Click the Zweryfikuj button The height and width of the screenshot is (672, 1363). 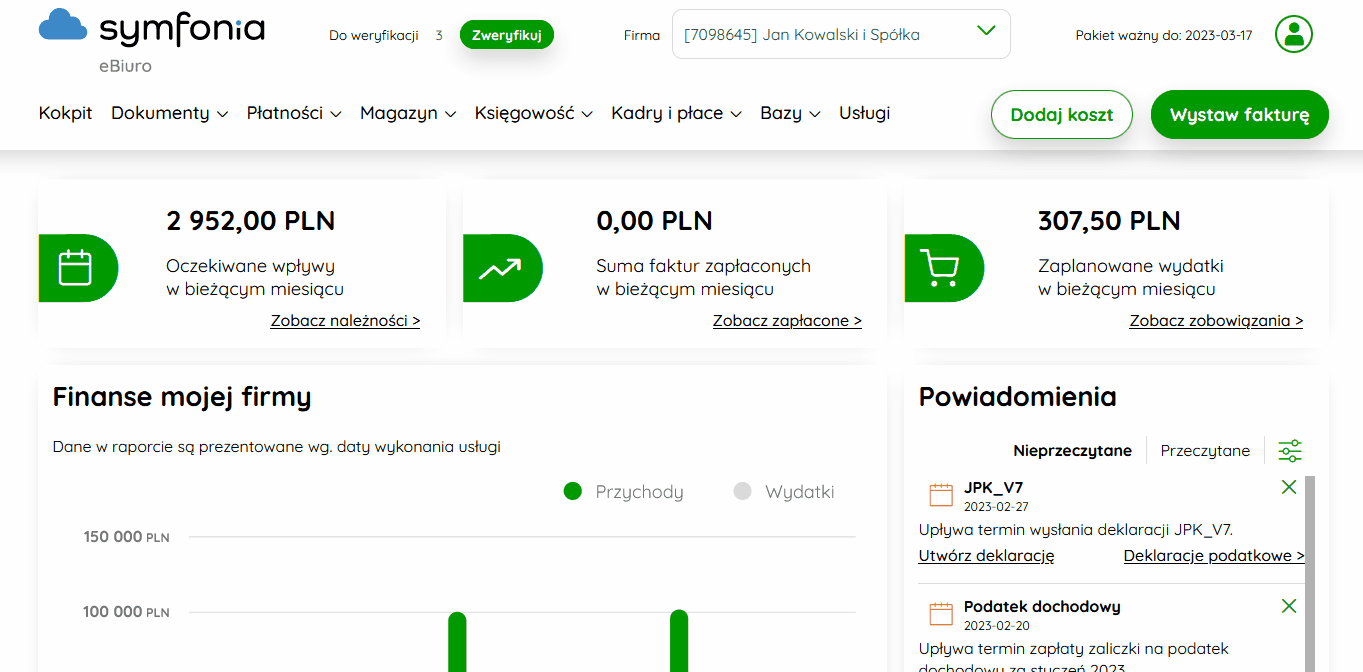click(506, 35)
